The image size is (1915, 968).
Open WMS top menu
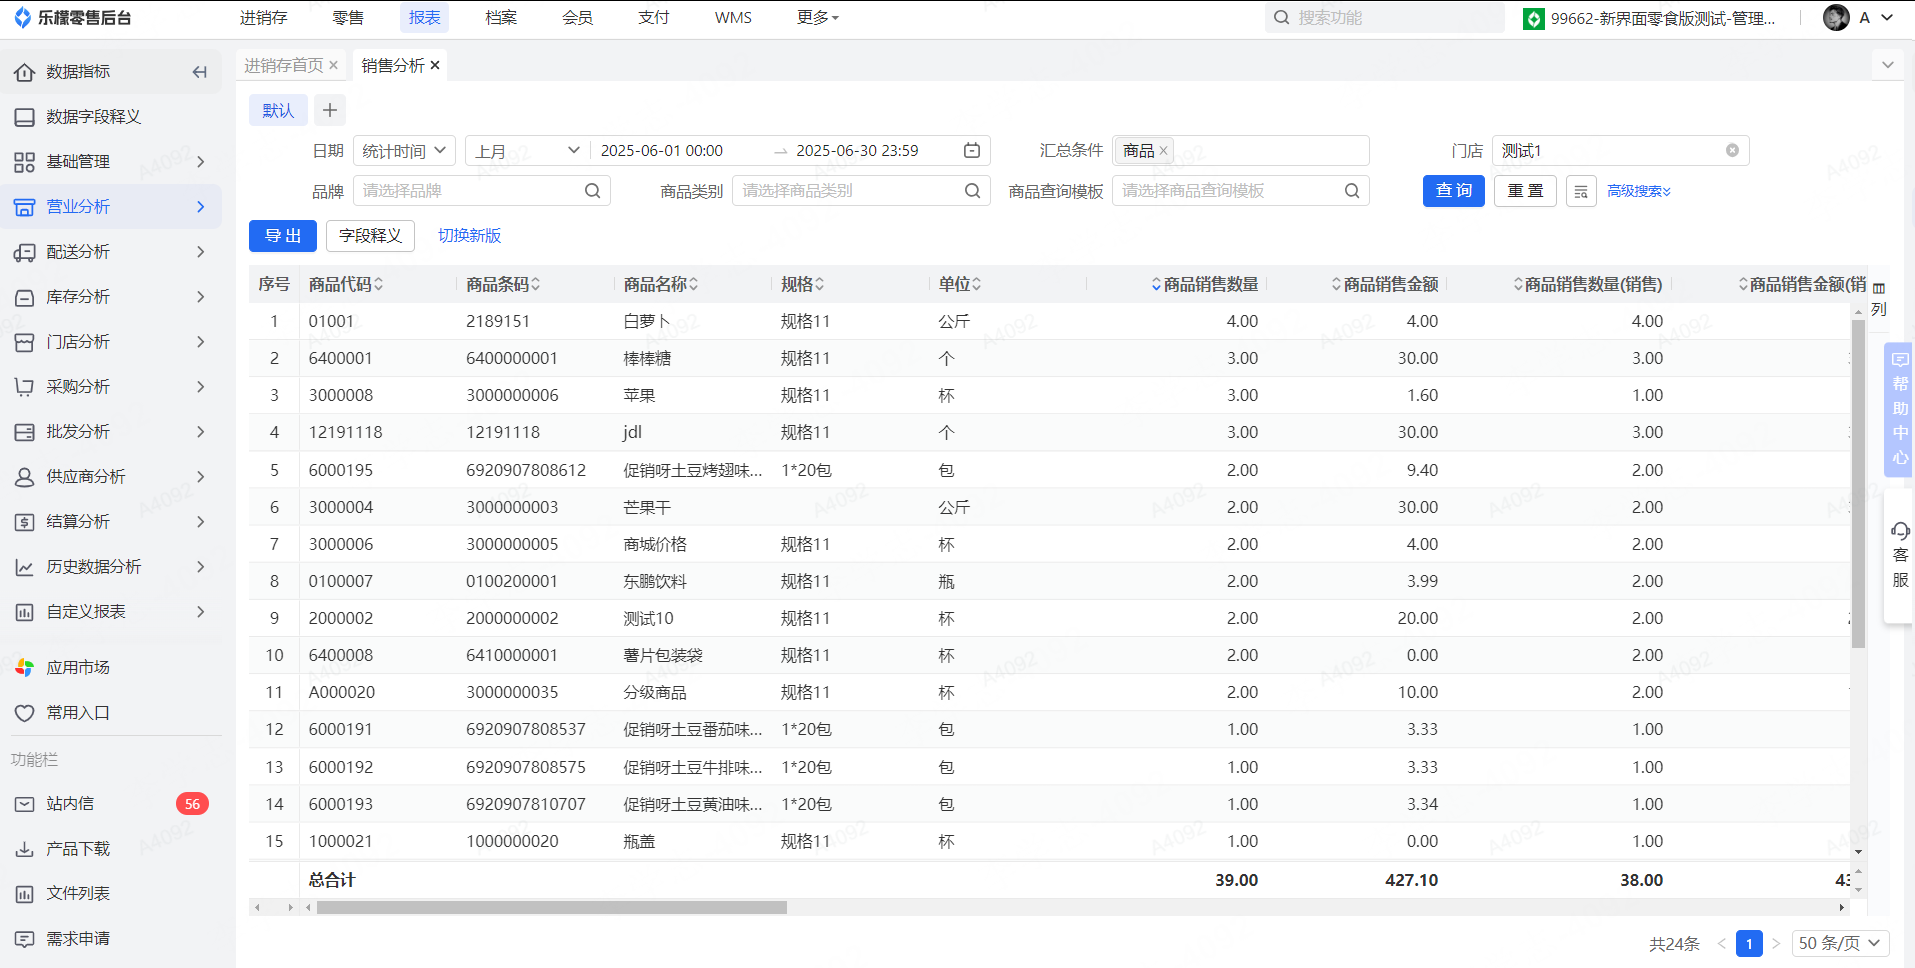[x=733, y=18]
